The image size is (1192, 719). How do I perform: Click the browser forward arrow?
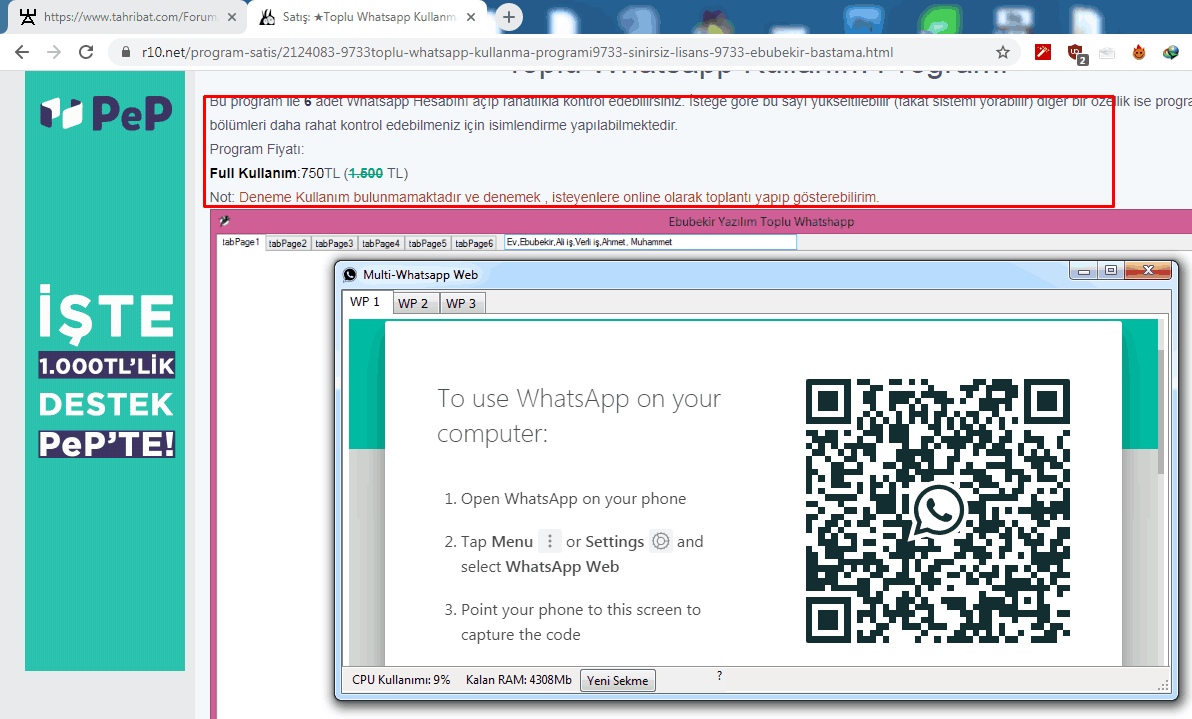tap(54, 52)
